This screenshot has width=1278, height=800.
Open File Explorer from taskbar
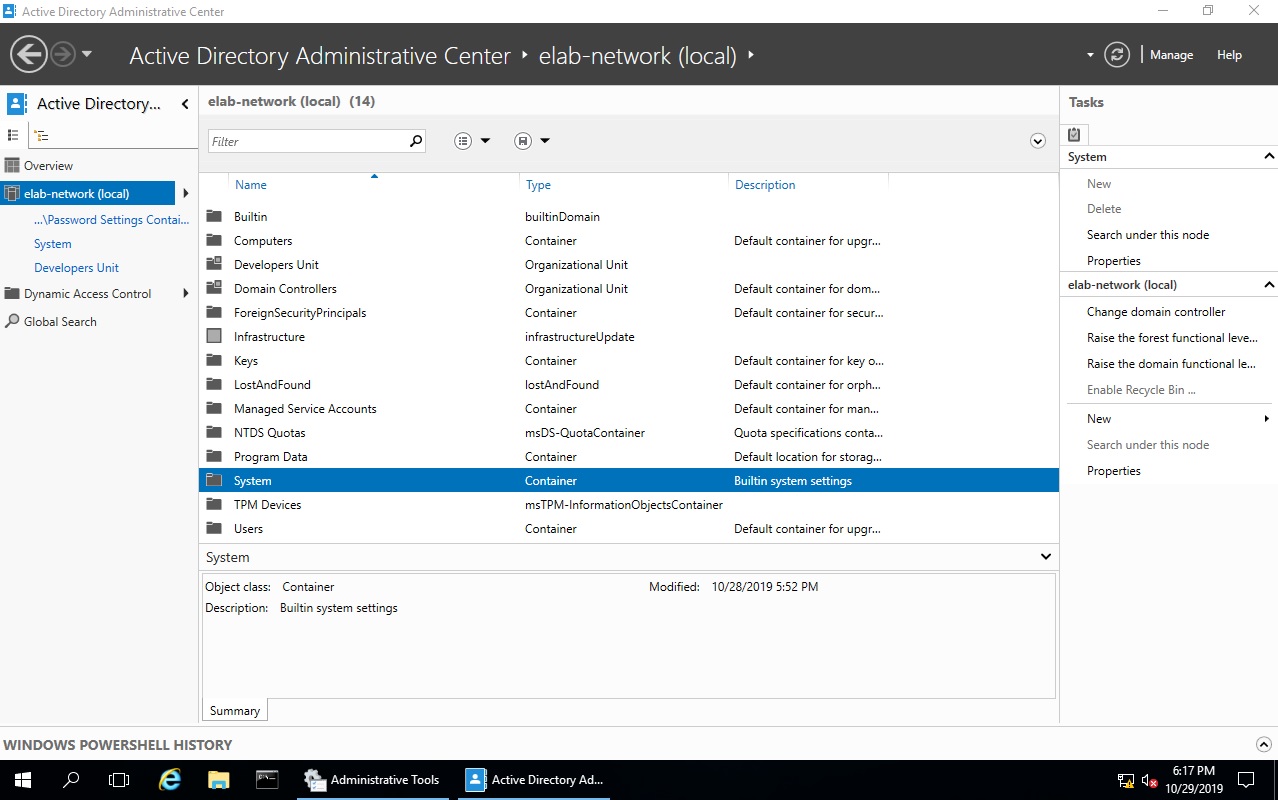[218, 780]
